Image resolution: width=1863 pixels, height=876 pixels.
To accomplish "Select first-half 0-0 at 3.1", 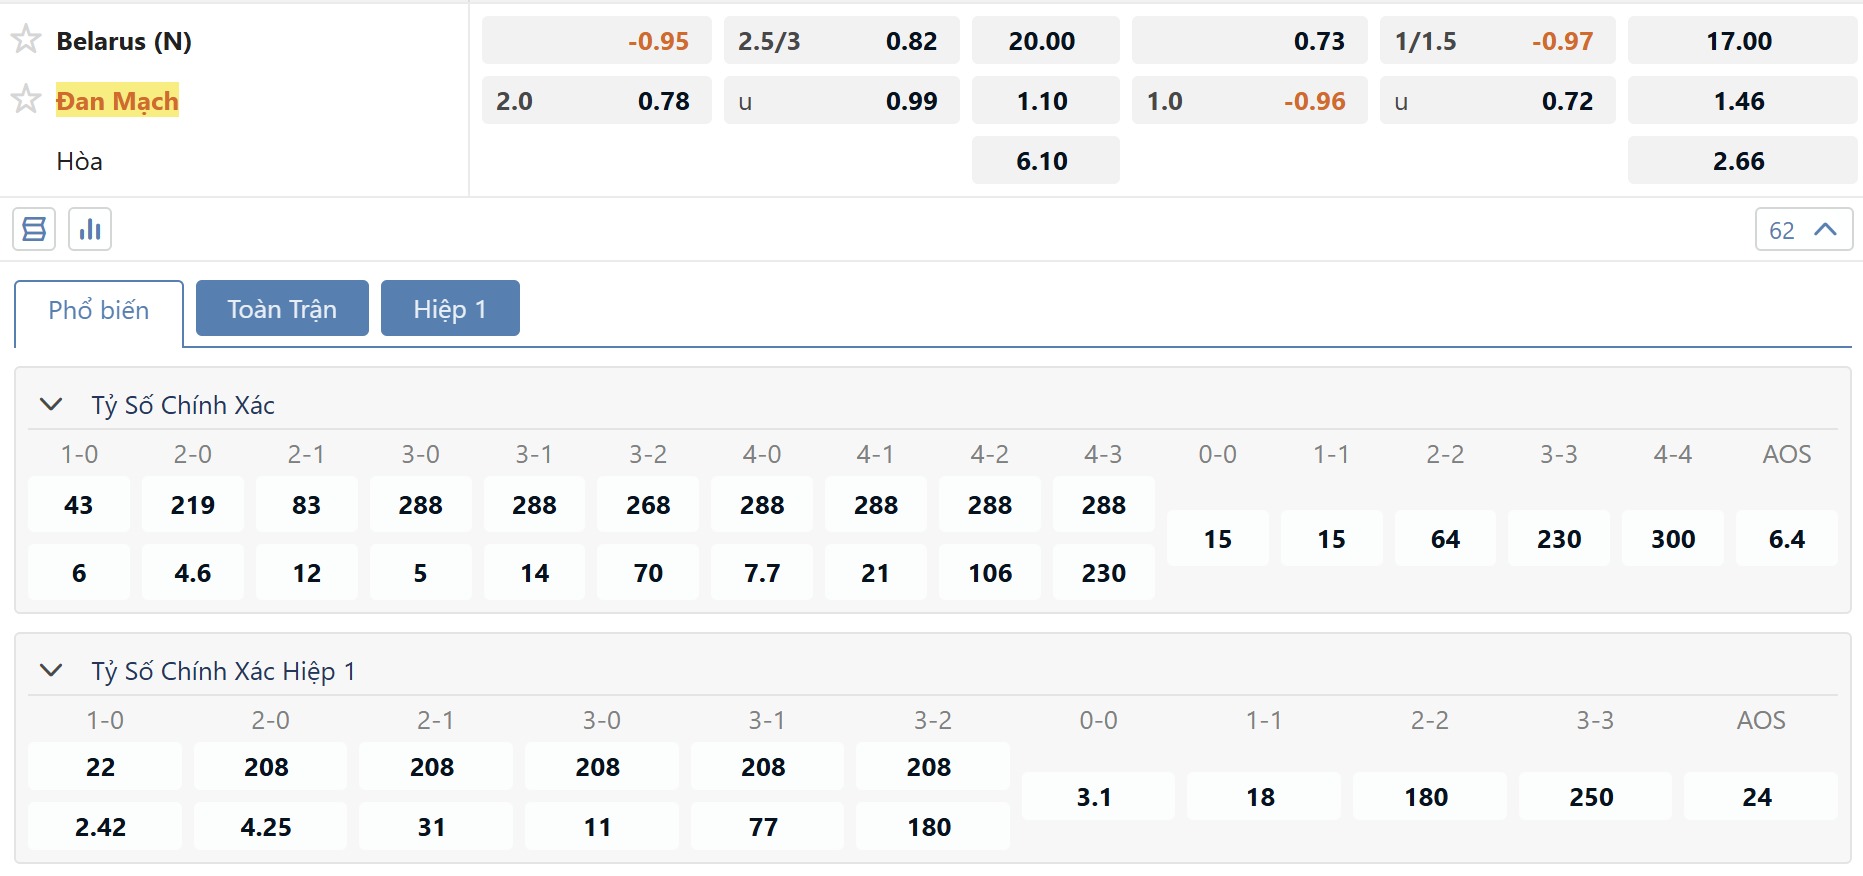I will (x=1097, y=797).
